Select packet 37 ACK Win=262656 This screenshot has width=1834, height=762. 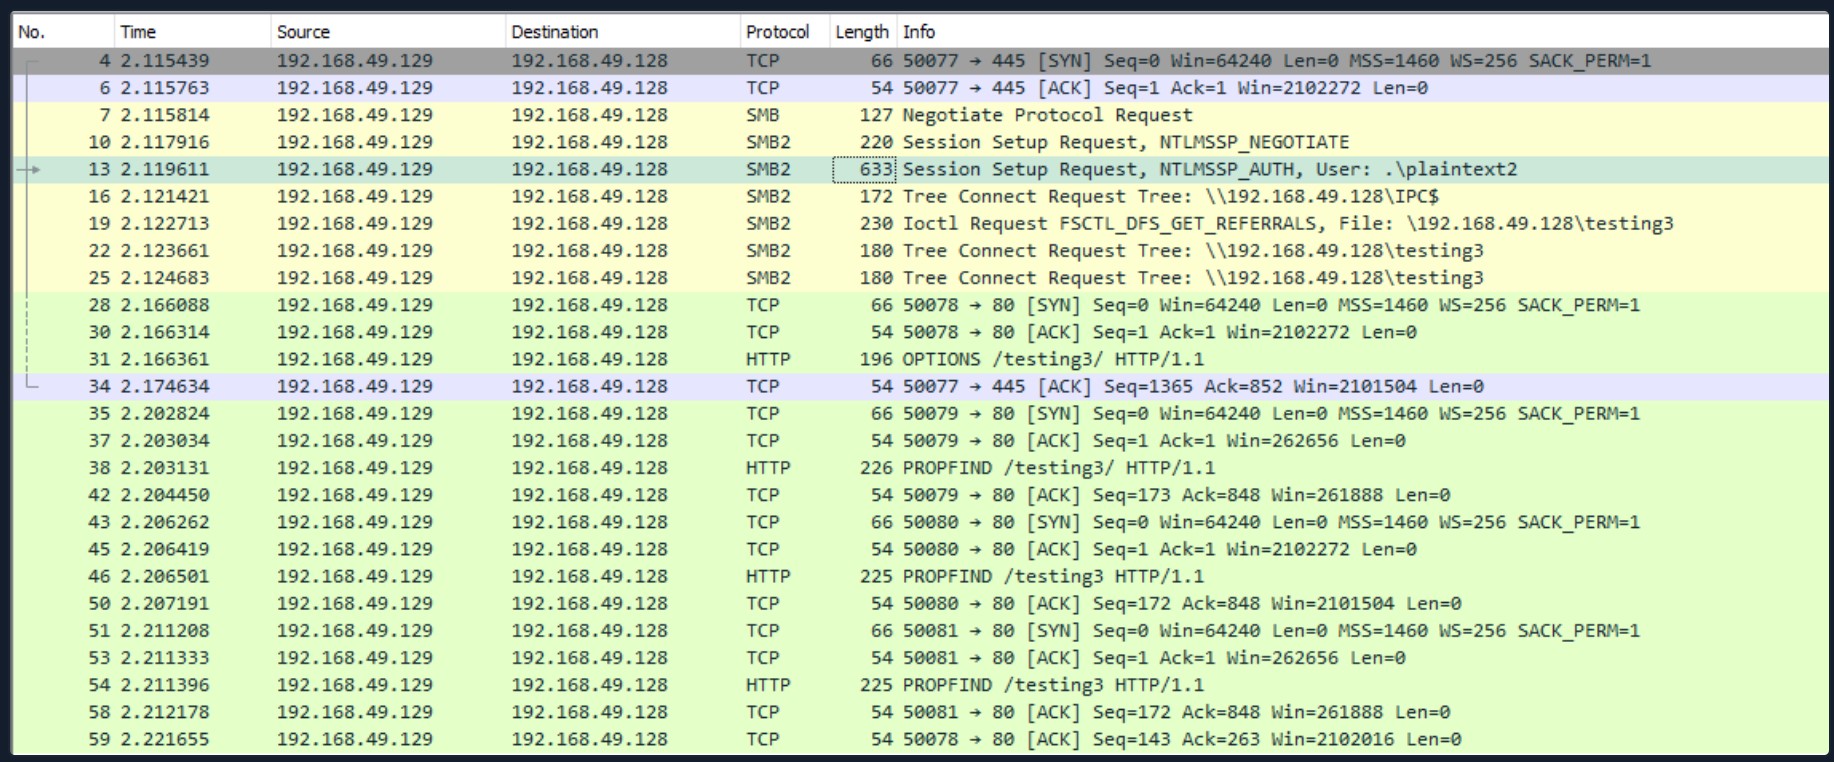tap(920, 440)
